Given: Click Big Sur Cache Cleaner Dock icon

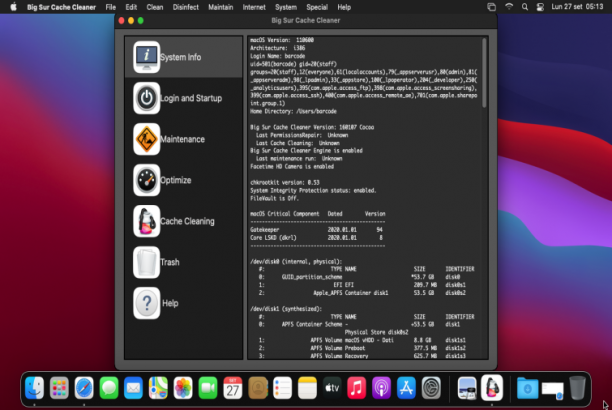Looking at the screenshot, I should click(x=492, y=388).
